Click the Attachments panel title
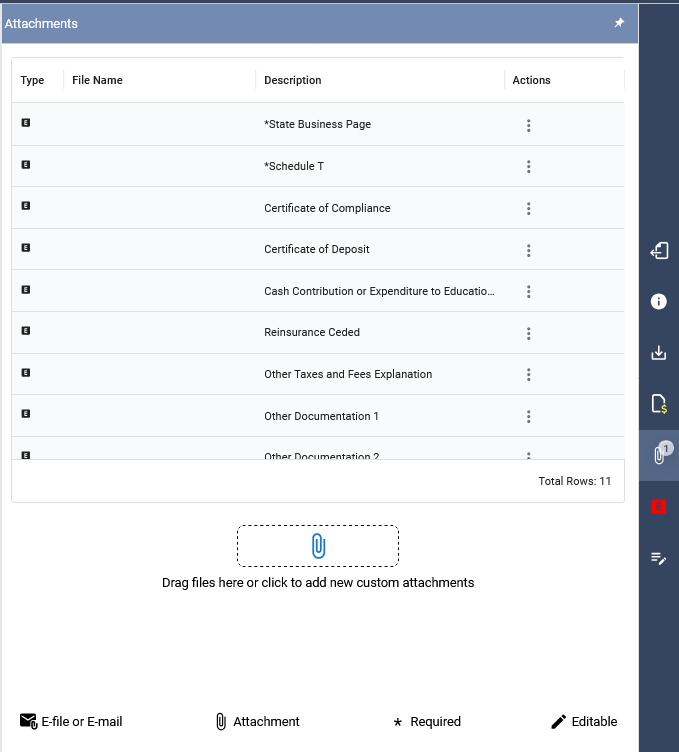Viewport: 679px width, 752px height. pyautogui.click(x=41, y=24)
